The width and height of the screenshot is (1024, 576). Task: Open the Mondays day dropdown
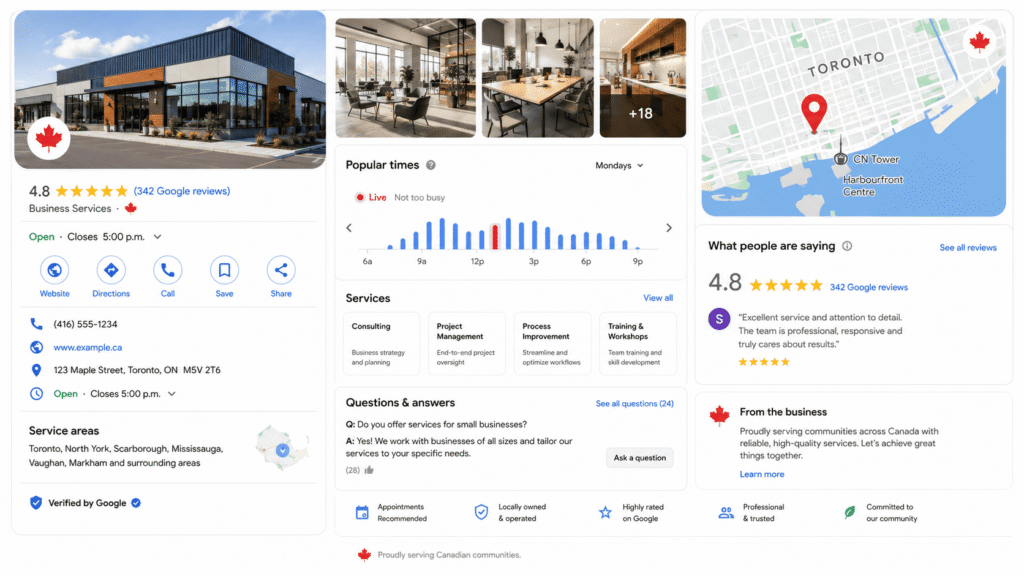(x=619, y=166)
